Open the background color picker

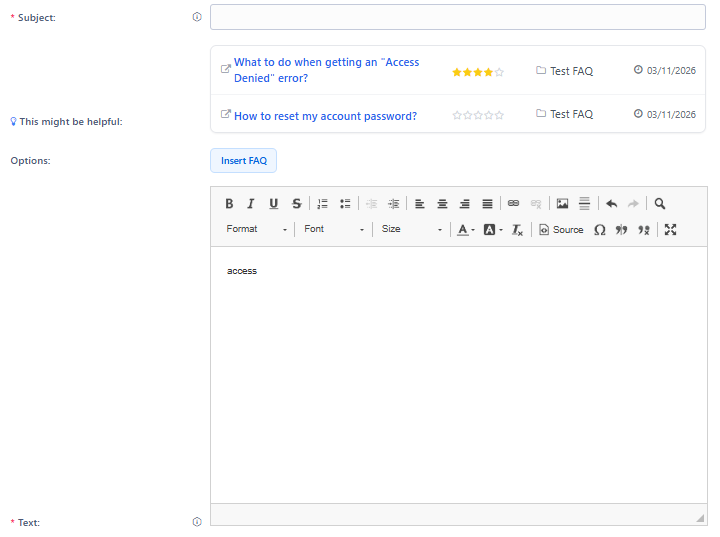click(x=493, y=230)
